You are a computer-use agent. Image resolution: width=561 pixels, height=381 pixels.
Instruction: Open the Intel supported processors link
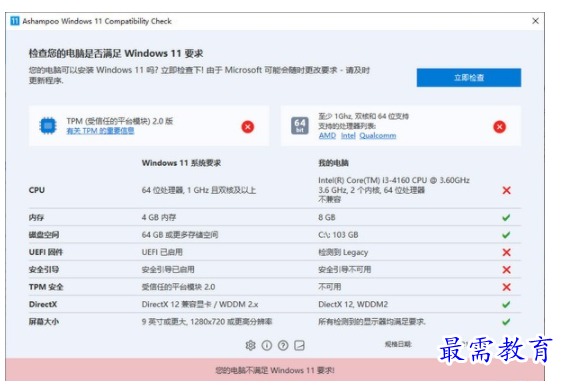348,136
